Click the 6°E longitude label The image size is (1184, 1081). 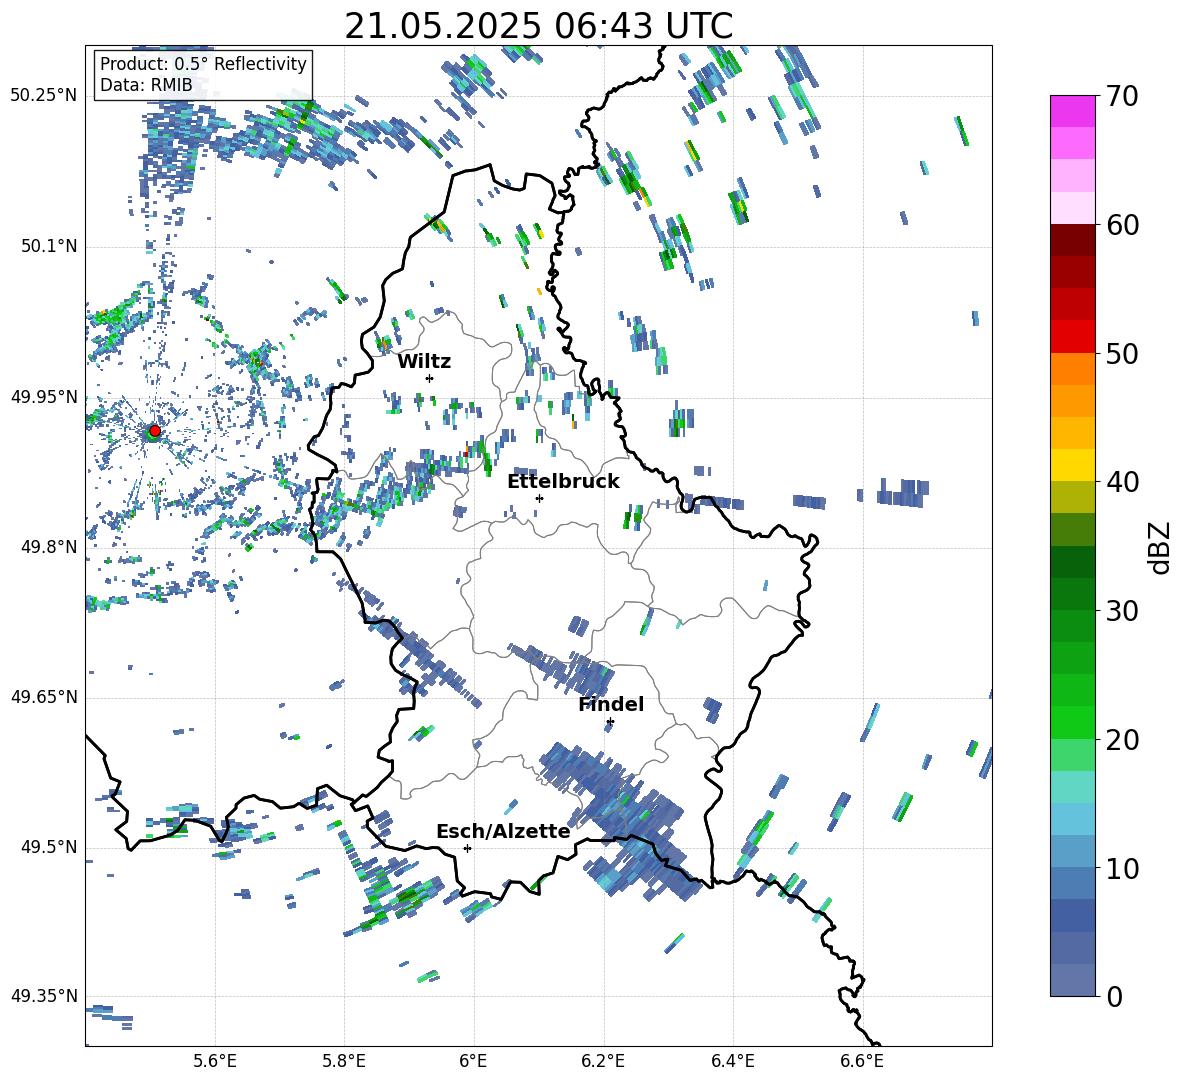coord(473,1061)
